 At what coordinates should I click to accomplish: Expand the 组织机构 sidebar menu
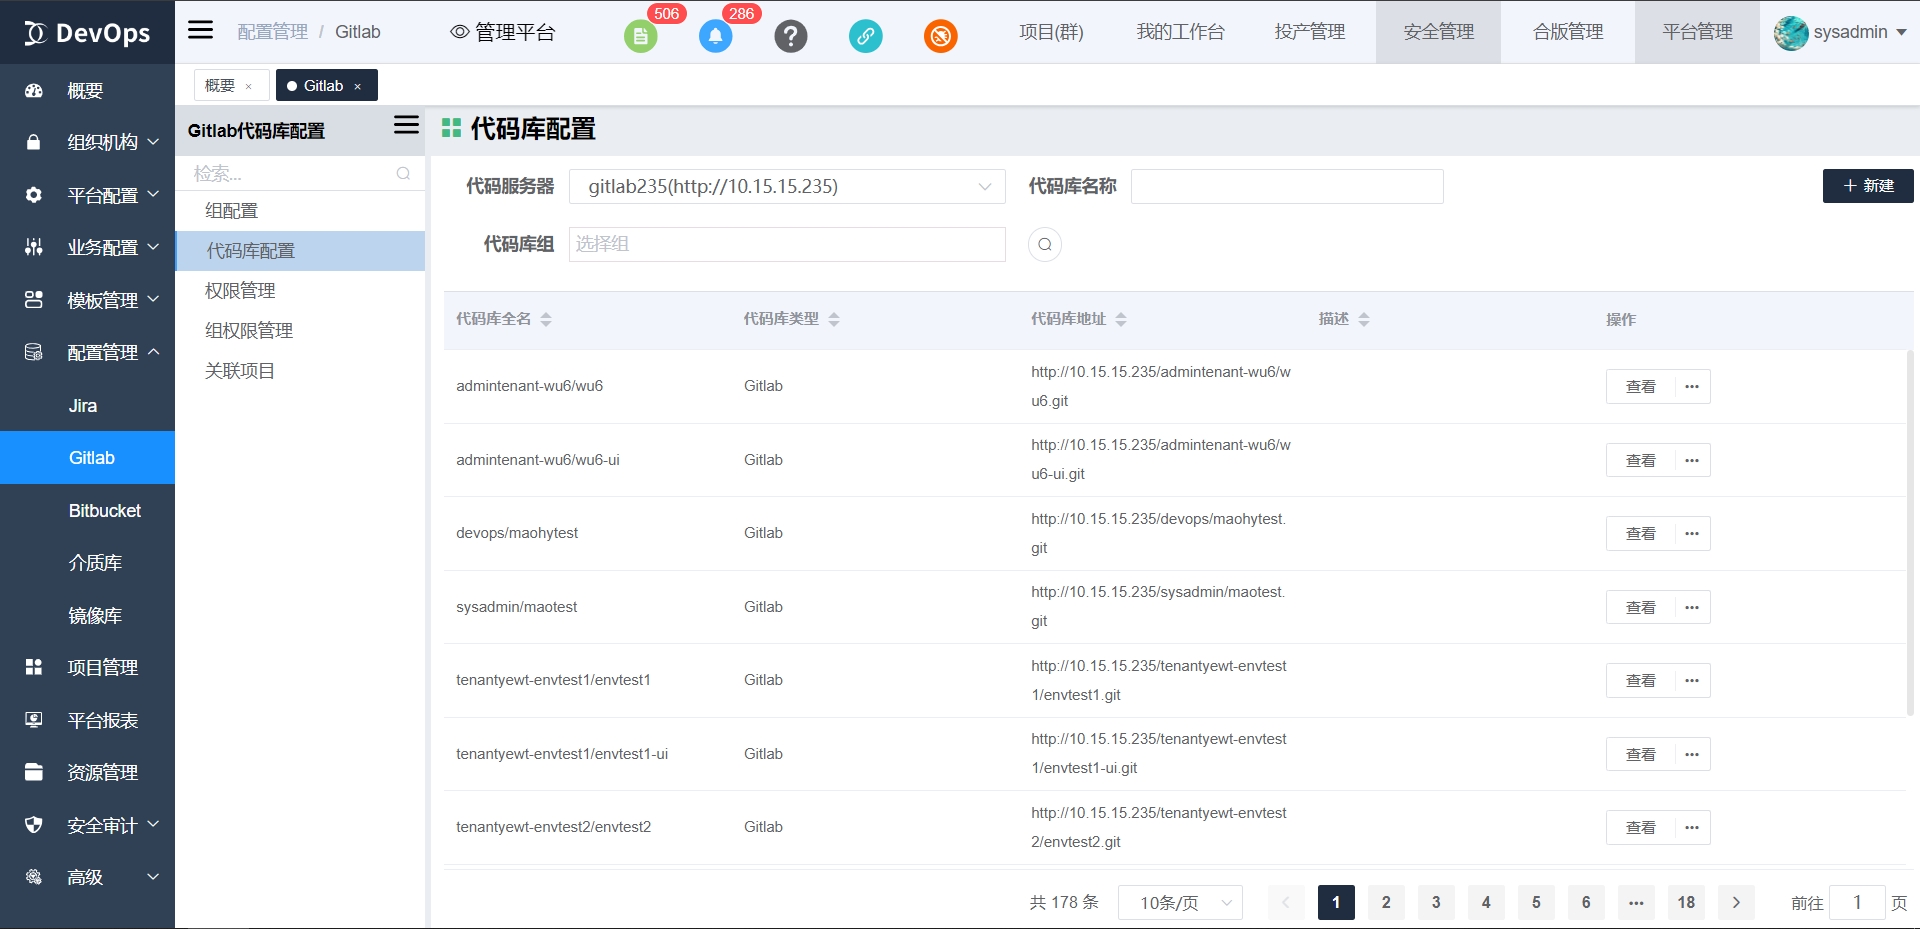point(101,142)
